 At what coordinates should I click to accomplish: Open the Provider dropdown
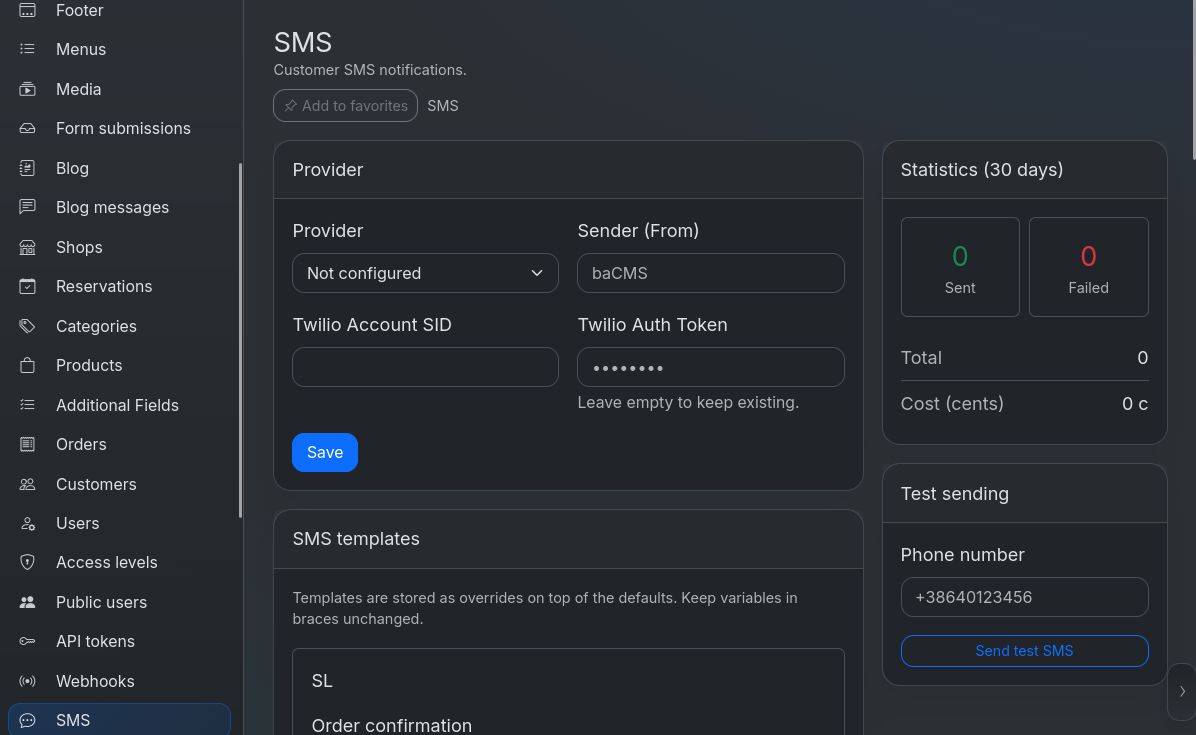point(425,273)
